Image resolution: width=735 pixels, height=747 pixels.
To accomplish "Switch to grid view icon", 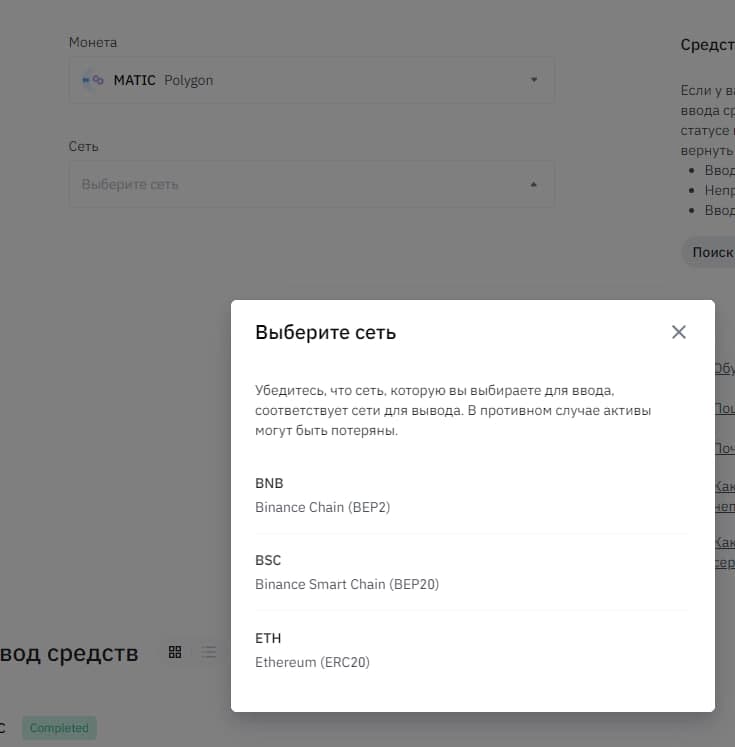I will [175, 652].
